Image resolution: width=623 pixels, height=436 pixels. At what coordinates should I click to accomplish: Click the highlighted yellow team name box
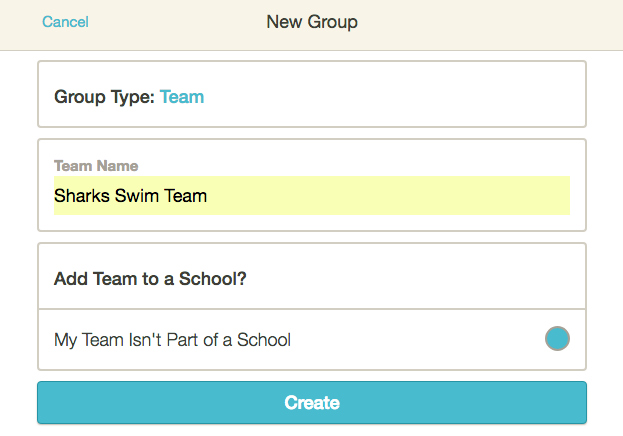click(x=312, y=196)
